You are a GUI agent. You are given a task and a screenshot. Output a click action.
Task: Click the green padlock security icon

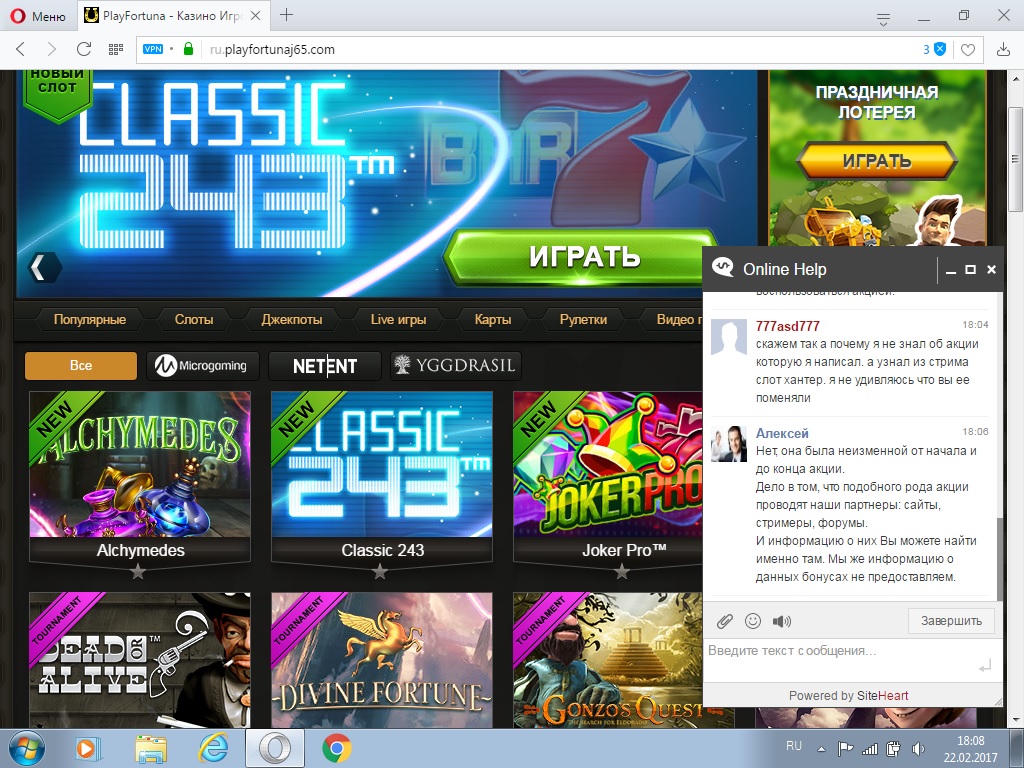[x=188, y=49]
